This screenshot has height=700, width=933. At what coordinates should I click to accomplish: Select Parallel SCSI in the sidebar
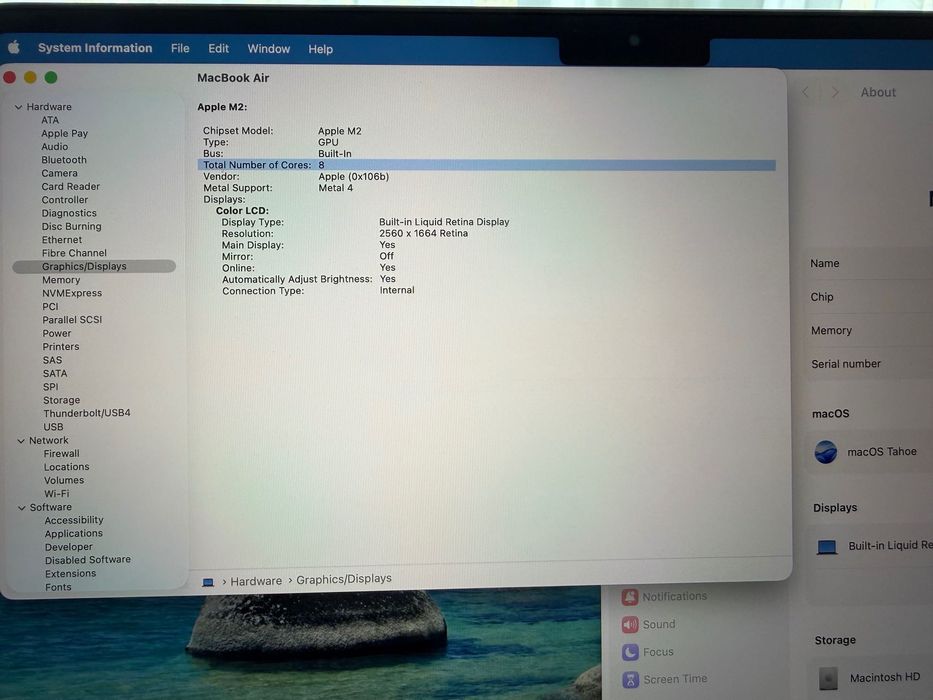click(x=72, y=320)
